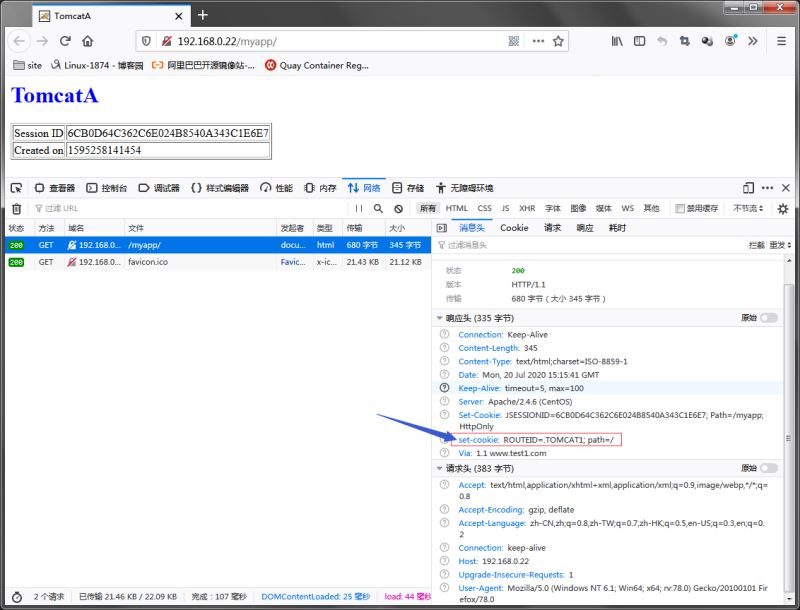Switch to the Cookie tab
The width and height of the screenshot is (800, 610).
[x=514, y=228]
